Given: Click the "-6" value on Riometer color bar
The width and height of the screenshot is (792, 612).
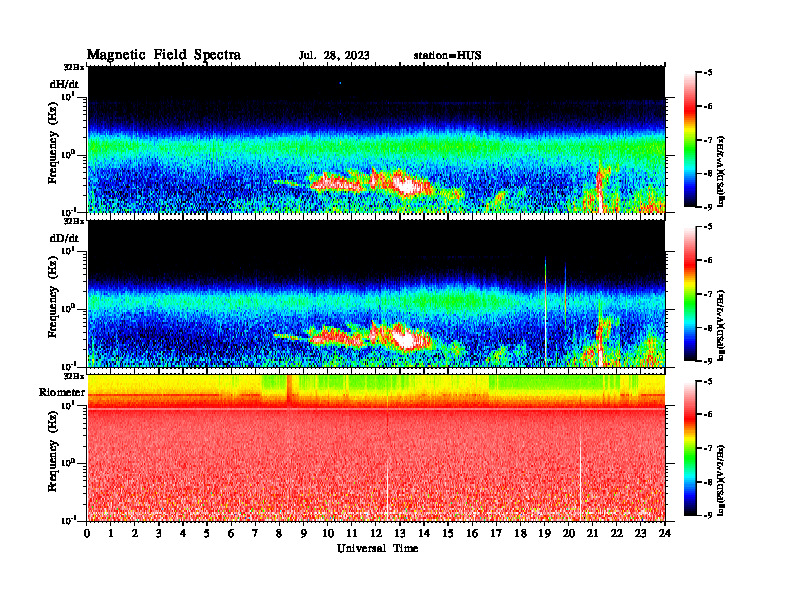Looking at the screenshot, I should (x=708, y=414).
